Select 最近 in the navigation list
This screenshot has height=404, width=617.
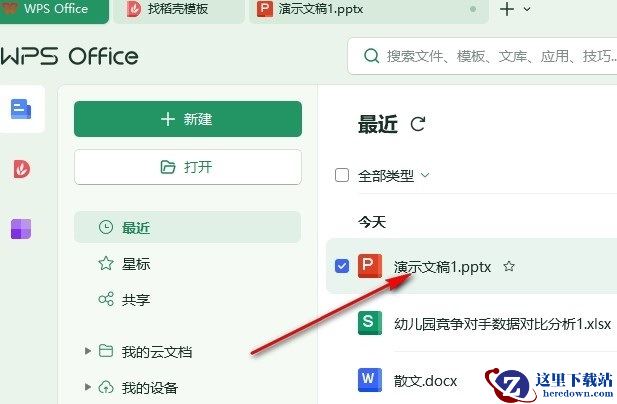click(187, 227)
